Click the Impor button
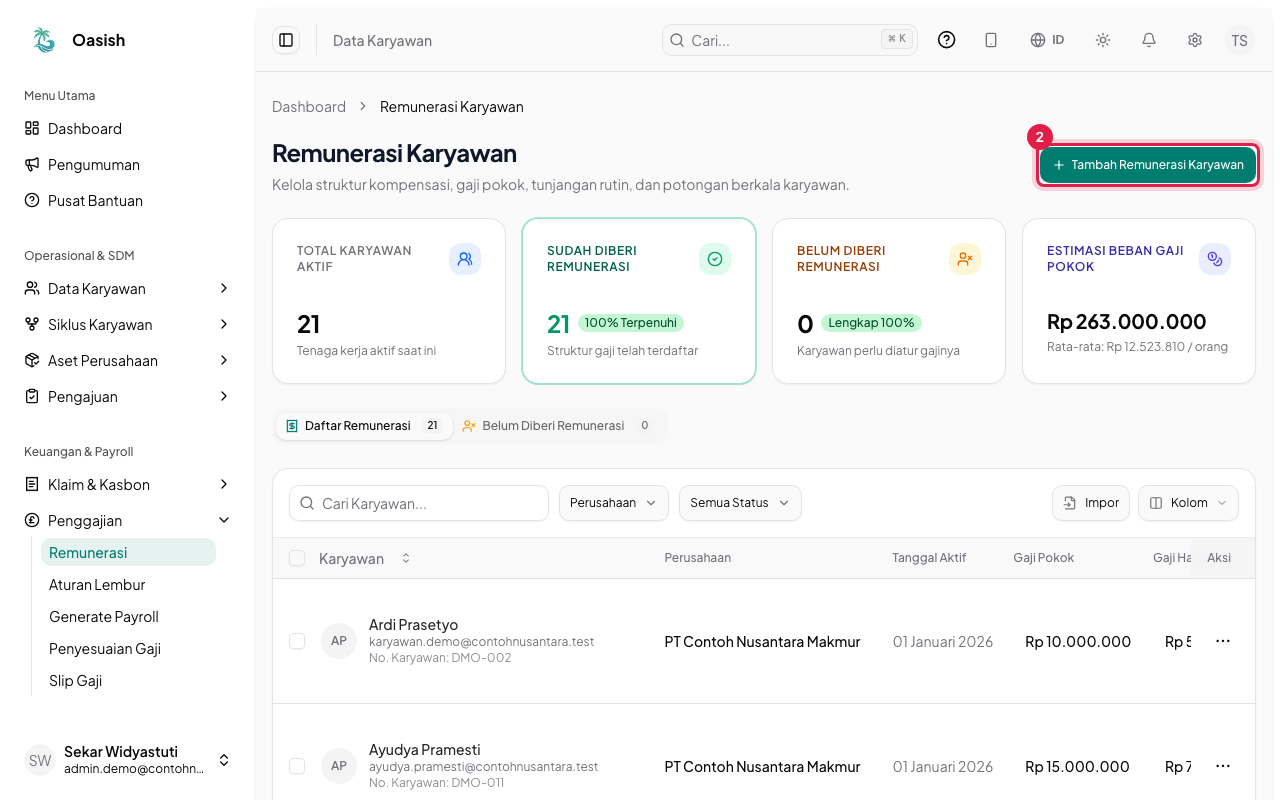 point(1091,503)
